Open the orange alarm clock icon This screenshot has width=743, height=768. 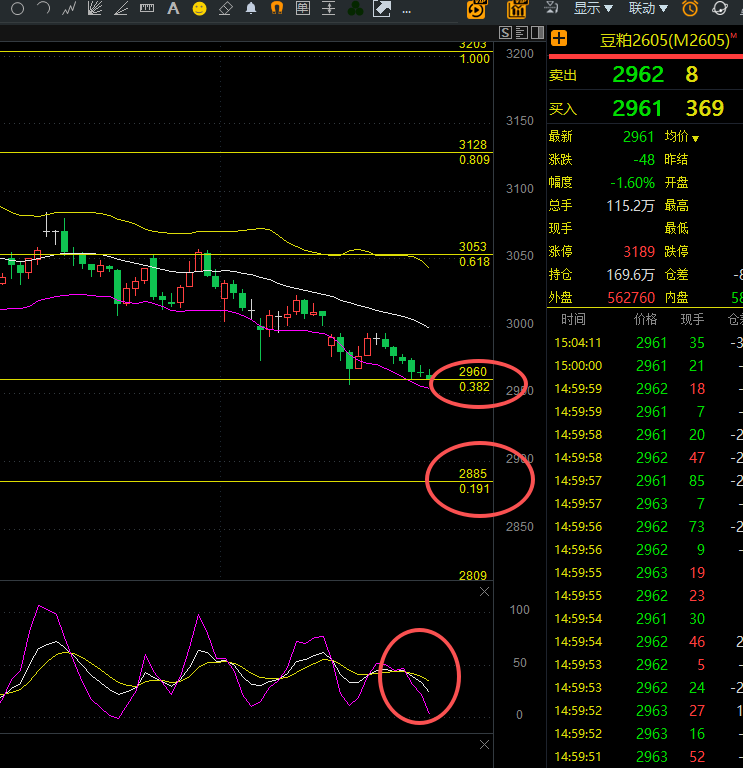[x=690, y=8]
